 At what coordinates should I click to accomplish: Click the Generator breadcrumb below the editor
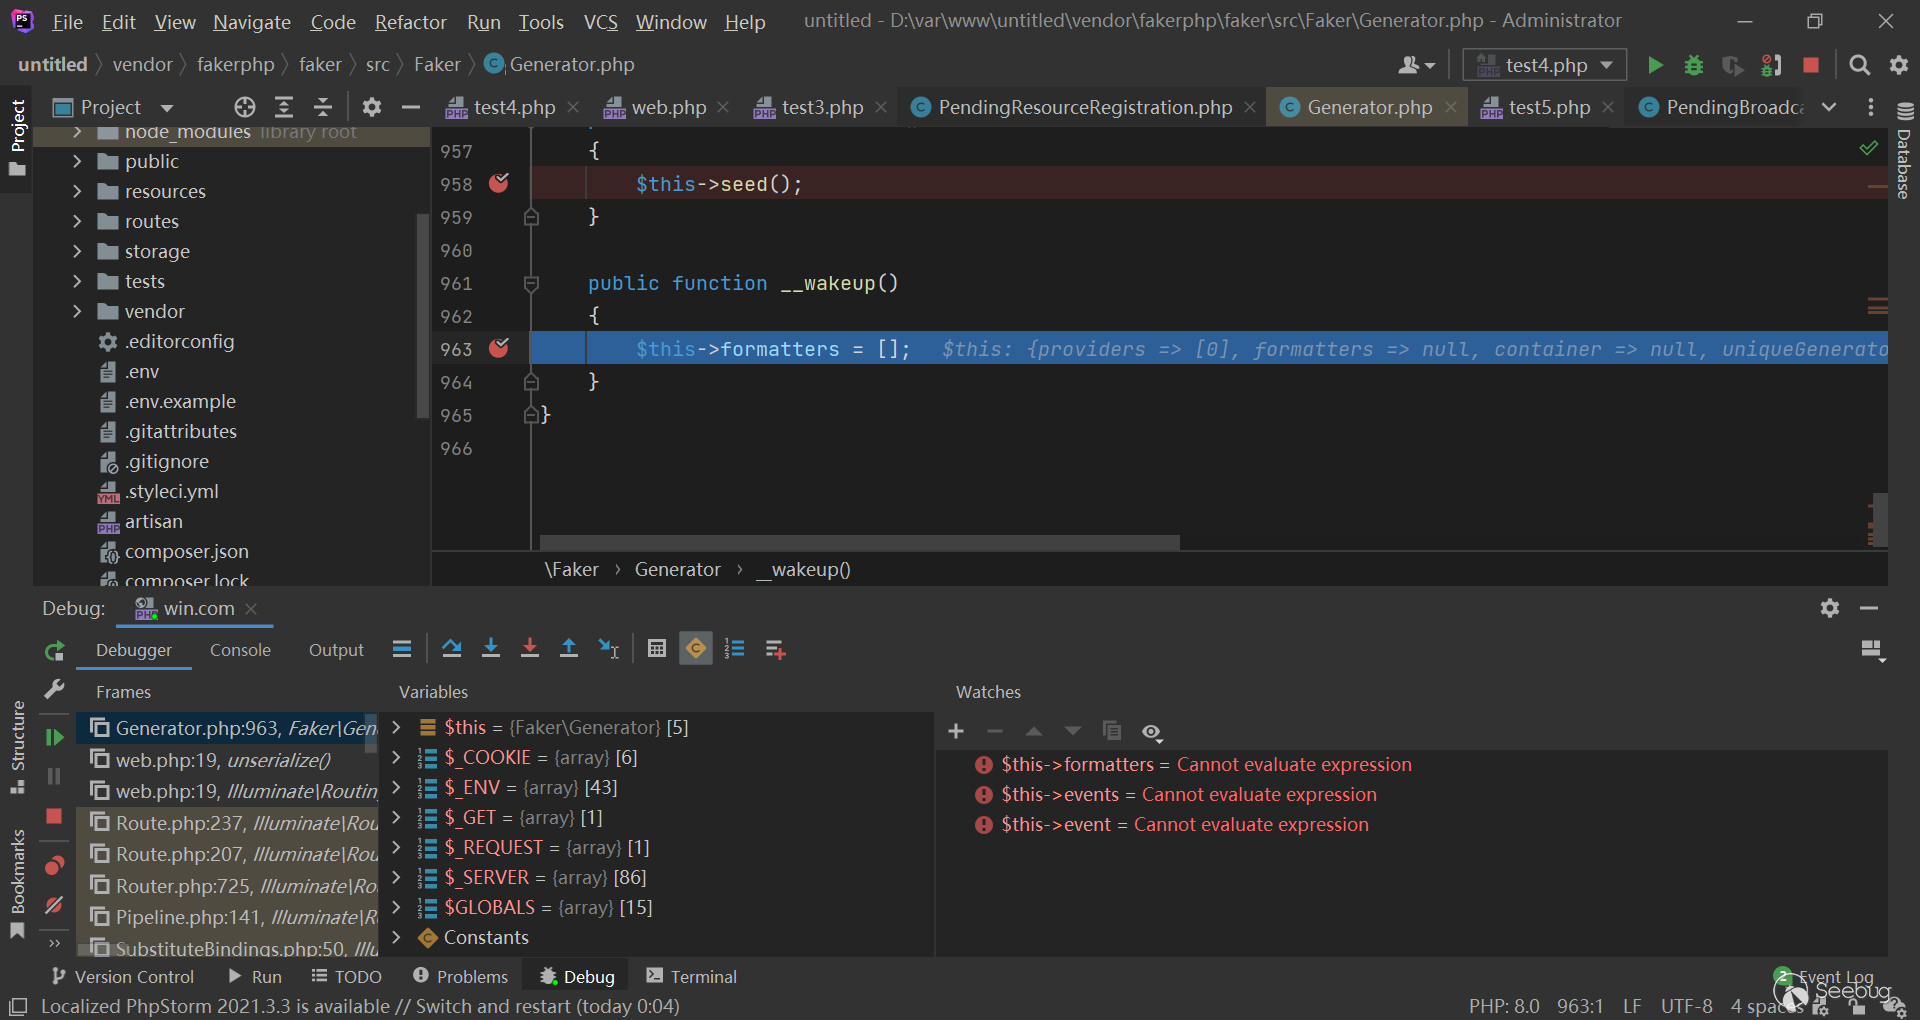click(x=677, y=569)
